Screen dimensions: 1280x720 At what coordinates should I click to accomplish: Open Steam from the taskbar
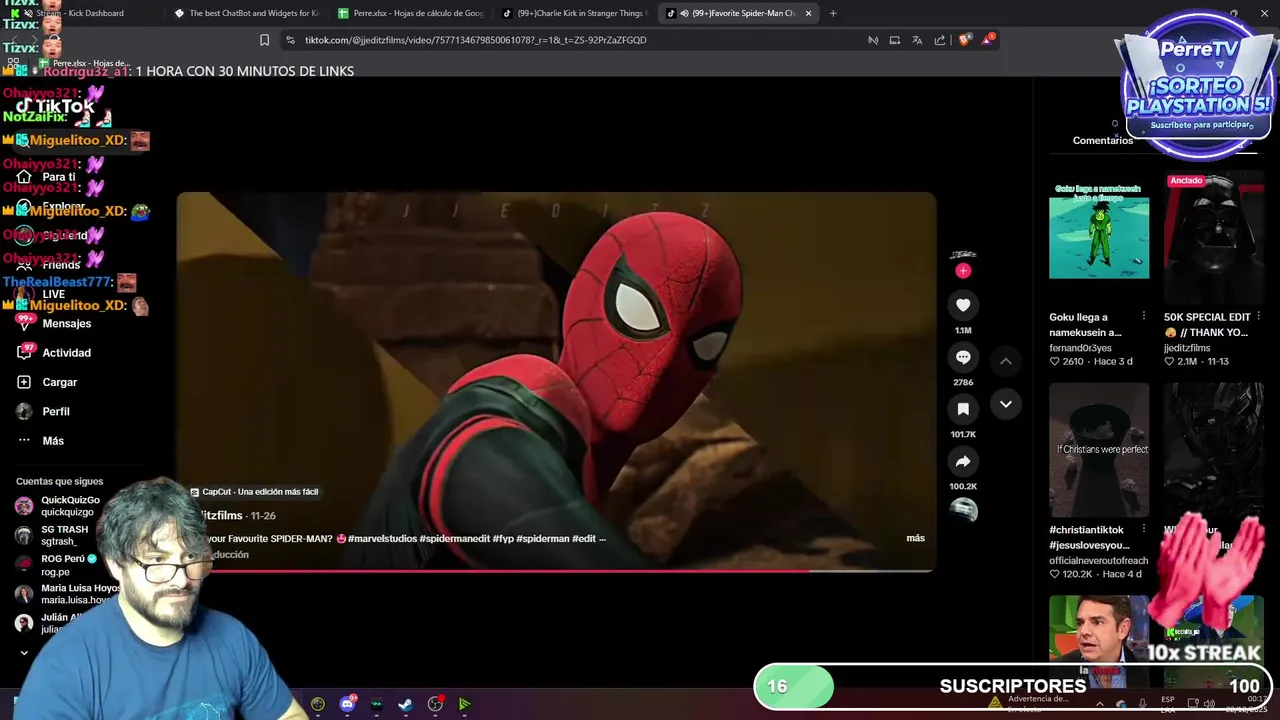pos(405,704)
